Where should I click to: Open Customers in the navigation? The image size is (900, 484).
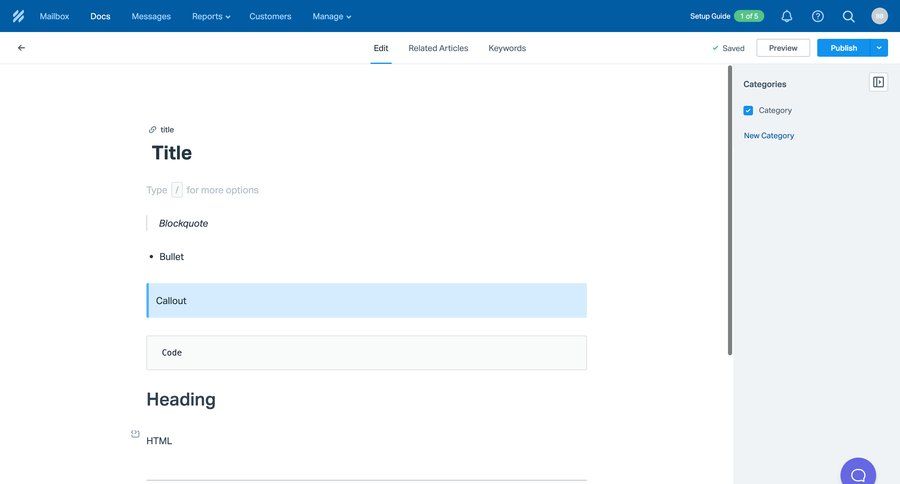point(270,16)
